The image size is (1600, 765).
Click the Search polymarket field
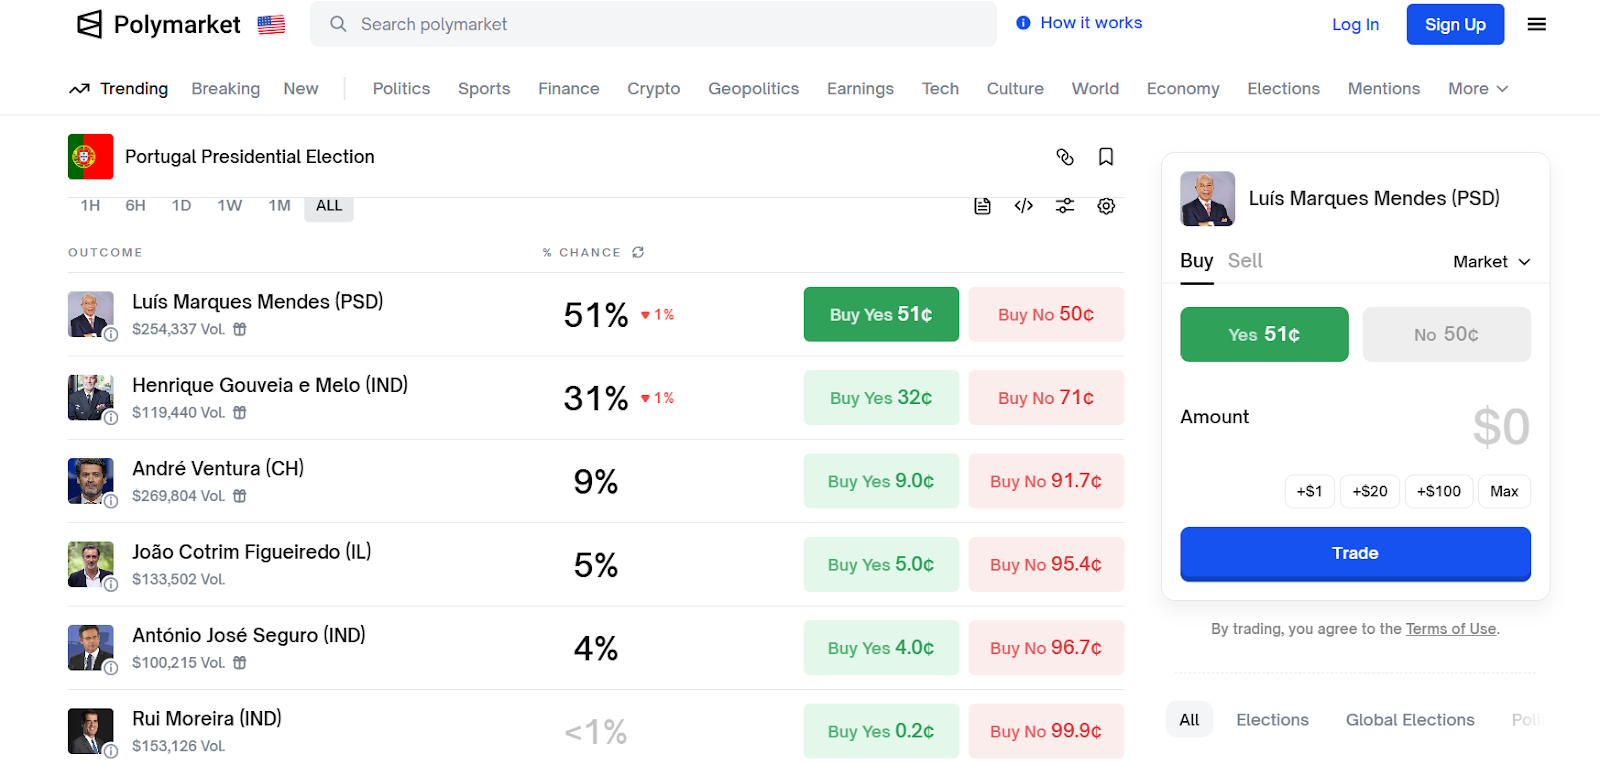pos(653,24)
